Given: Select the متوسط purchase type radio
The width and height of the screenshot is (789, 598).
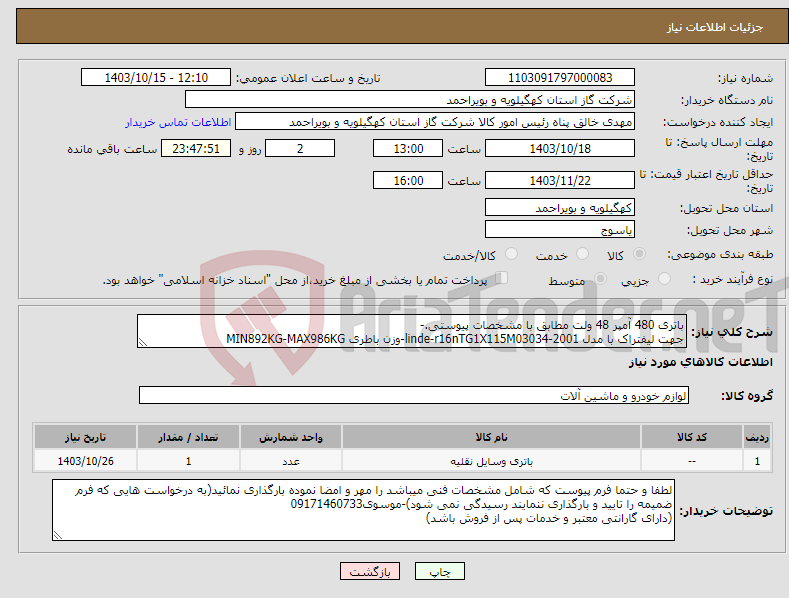Looking at the screenshot, I should coord(600,278).
